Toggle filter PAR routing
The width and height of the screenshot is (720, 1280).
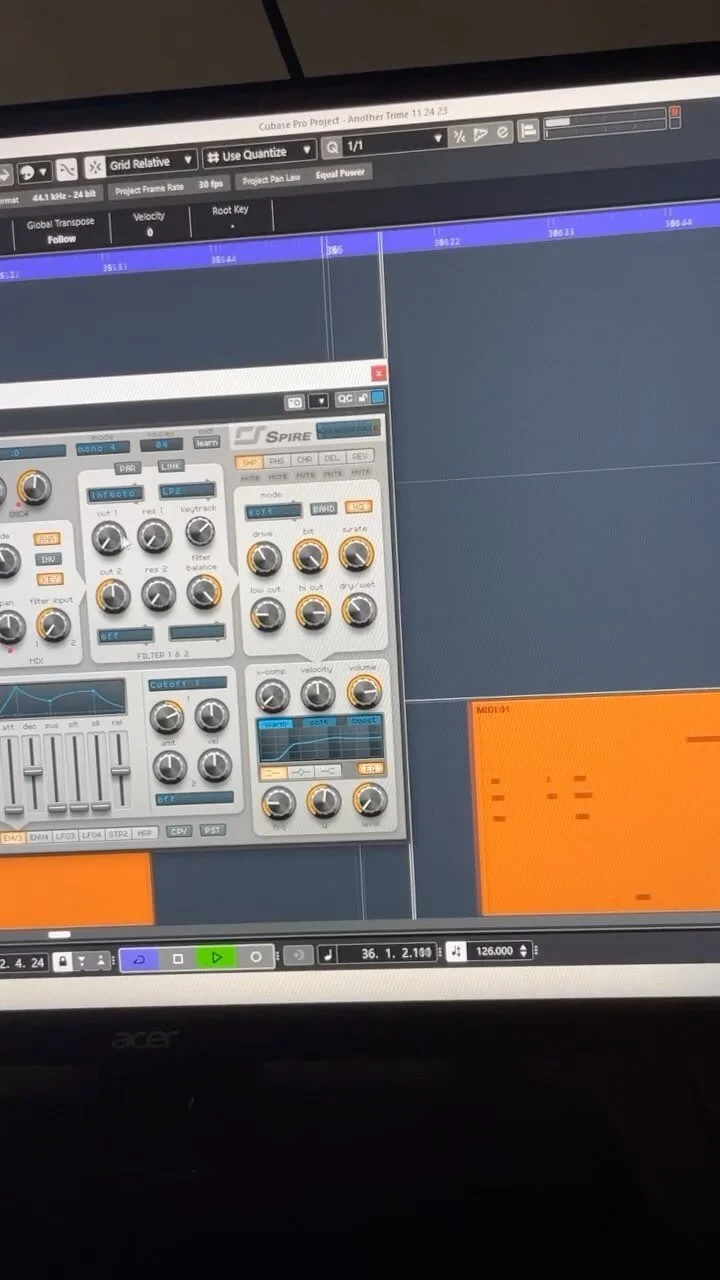127,468
